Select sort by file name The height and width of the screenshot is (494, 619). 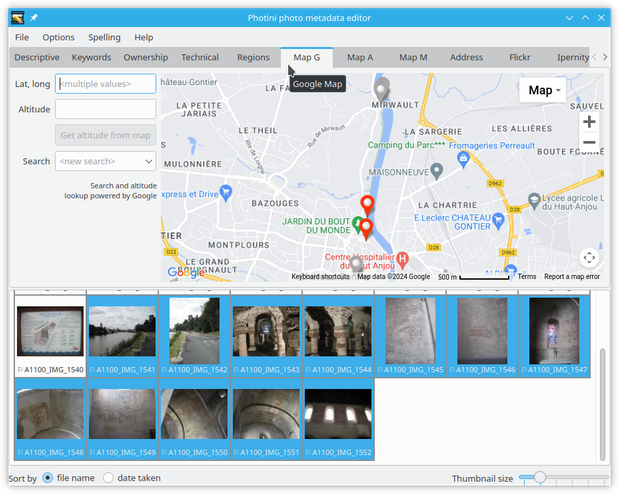click(x=47, y=478)
